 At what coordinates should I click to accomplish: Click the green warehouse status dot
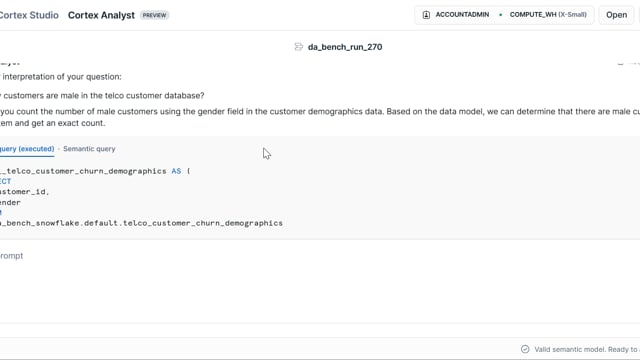coord(500,15)
